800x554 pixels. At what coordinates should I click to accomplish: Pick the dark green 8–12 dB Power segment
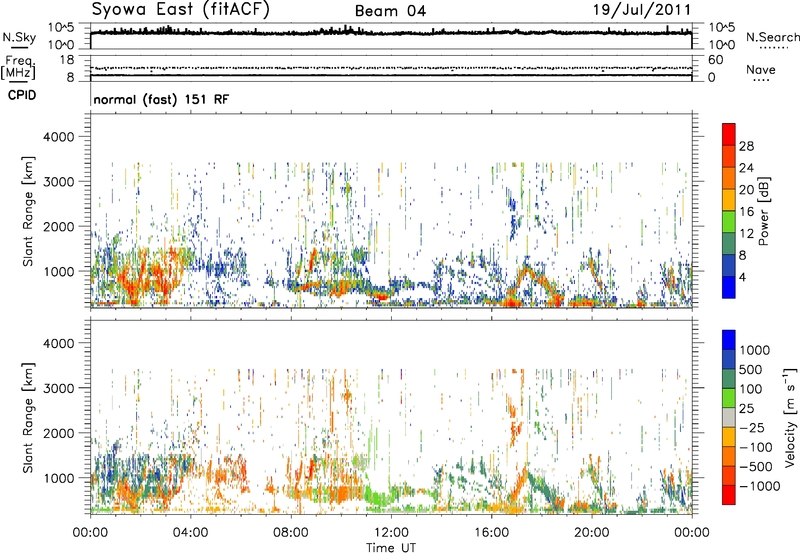click(x=729, y=243)
